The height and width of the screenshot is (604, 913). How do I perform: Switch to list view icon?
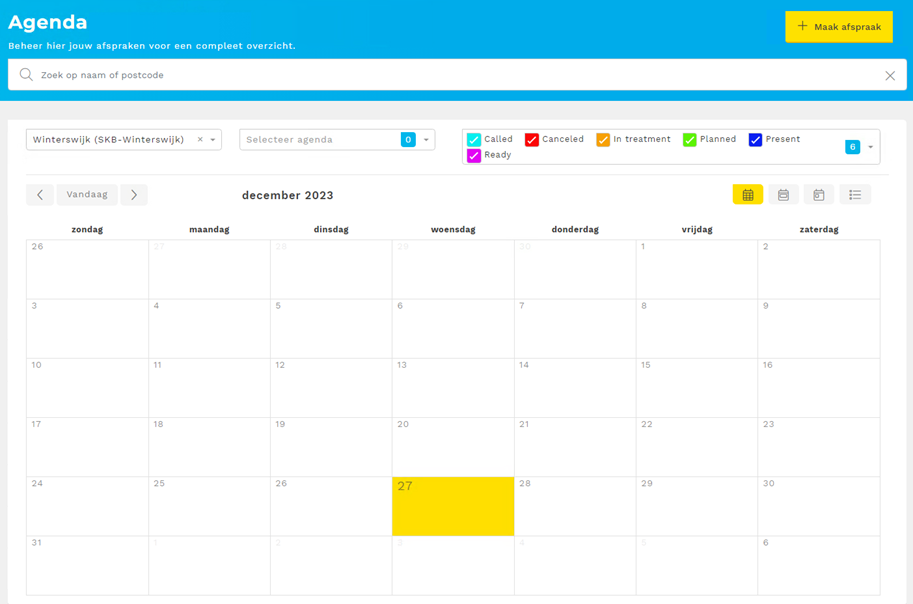click(x=855, y=195)
